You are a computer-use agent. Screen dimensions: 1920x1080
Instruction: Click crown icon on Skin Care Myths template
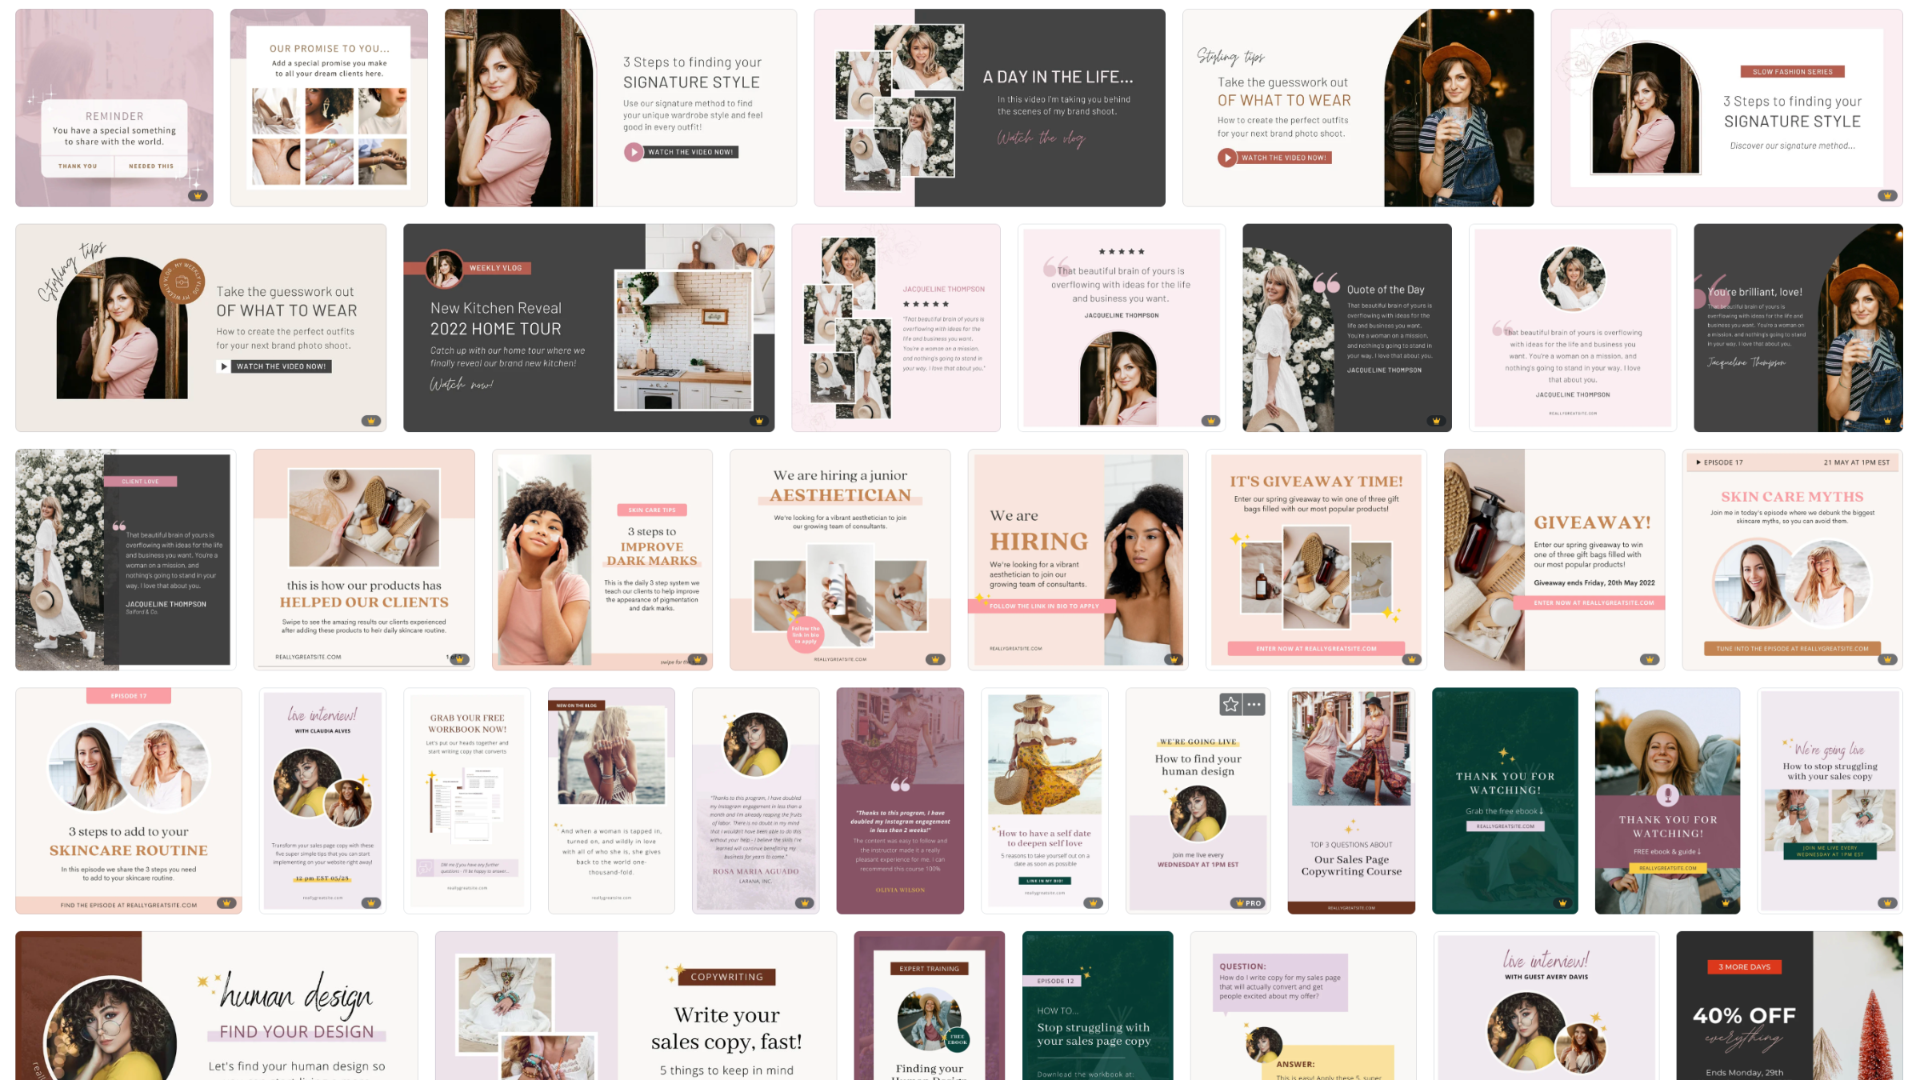pyautogui.click(x=1887, y=659)
